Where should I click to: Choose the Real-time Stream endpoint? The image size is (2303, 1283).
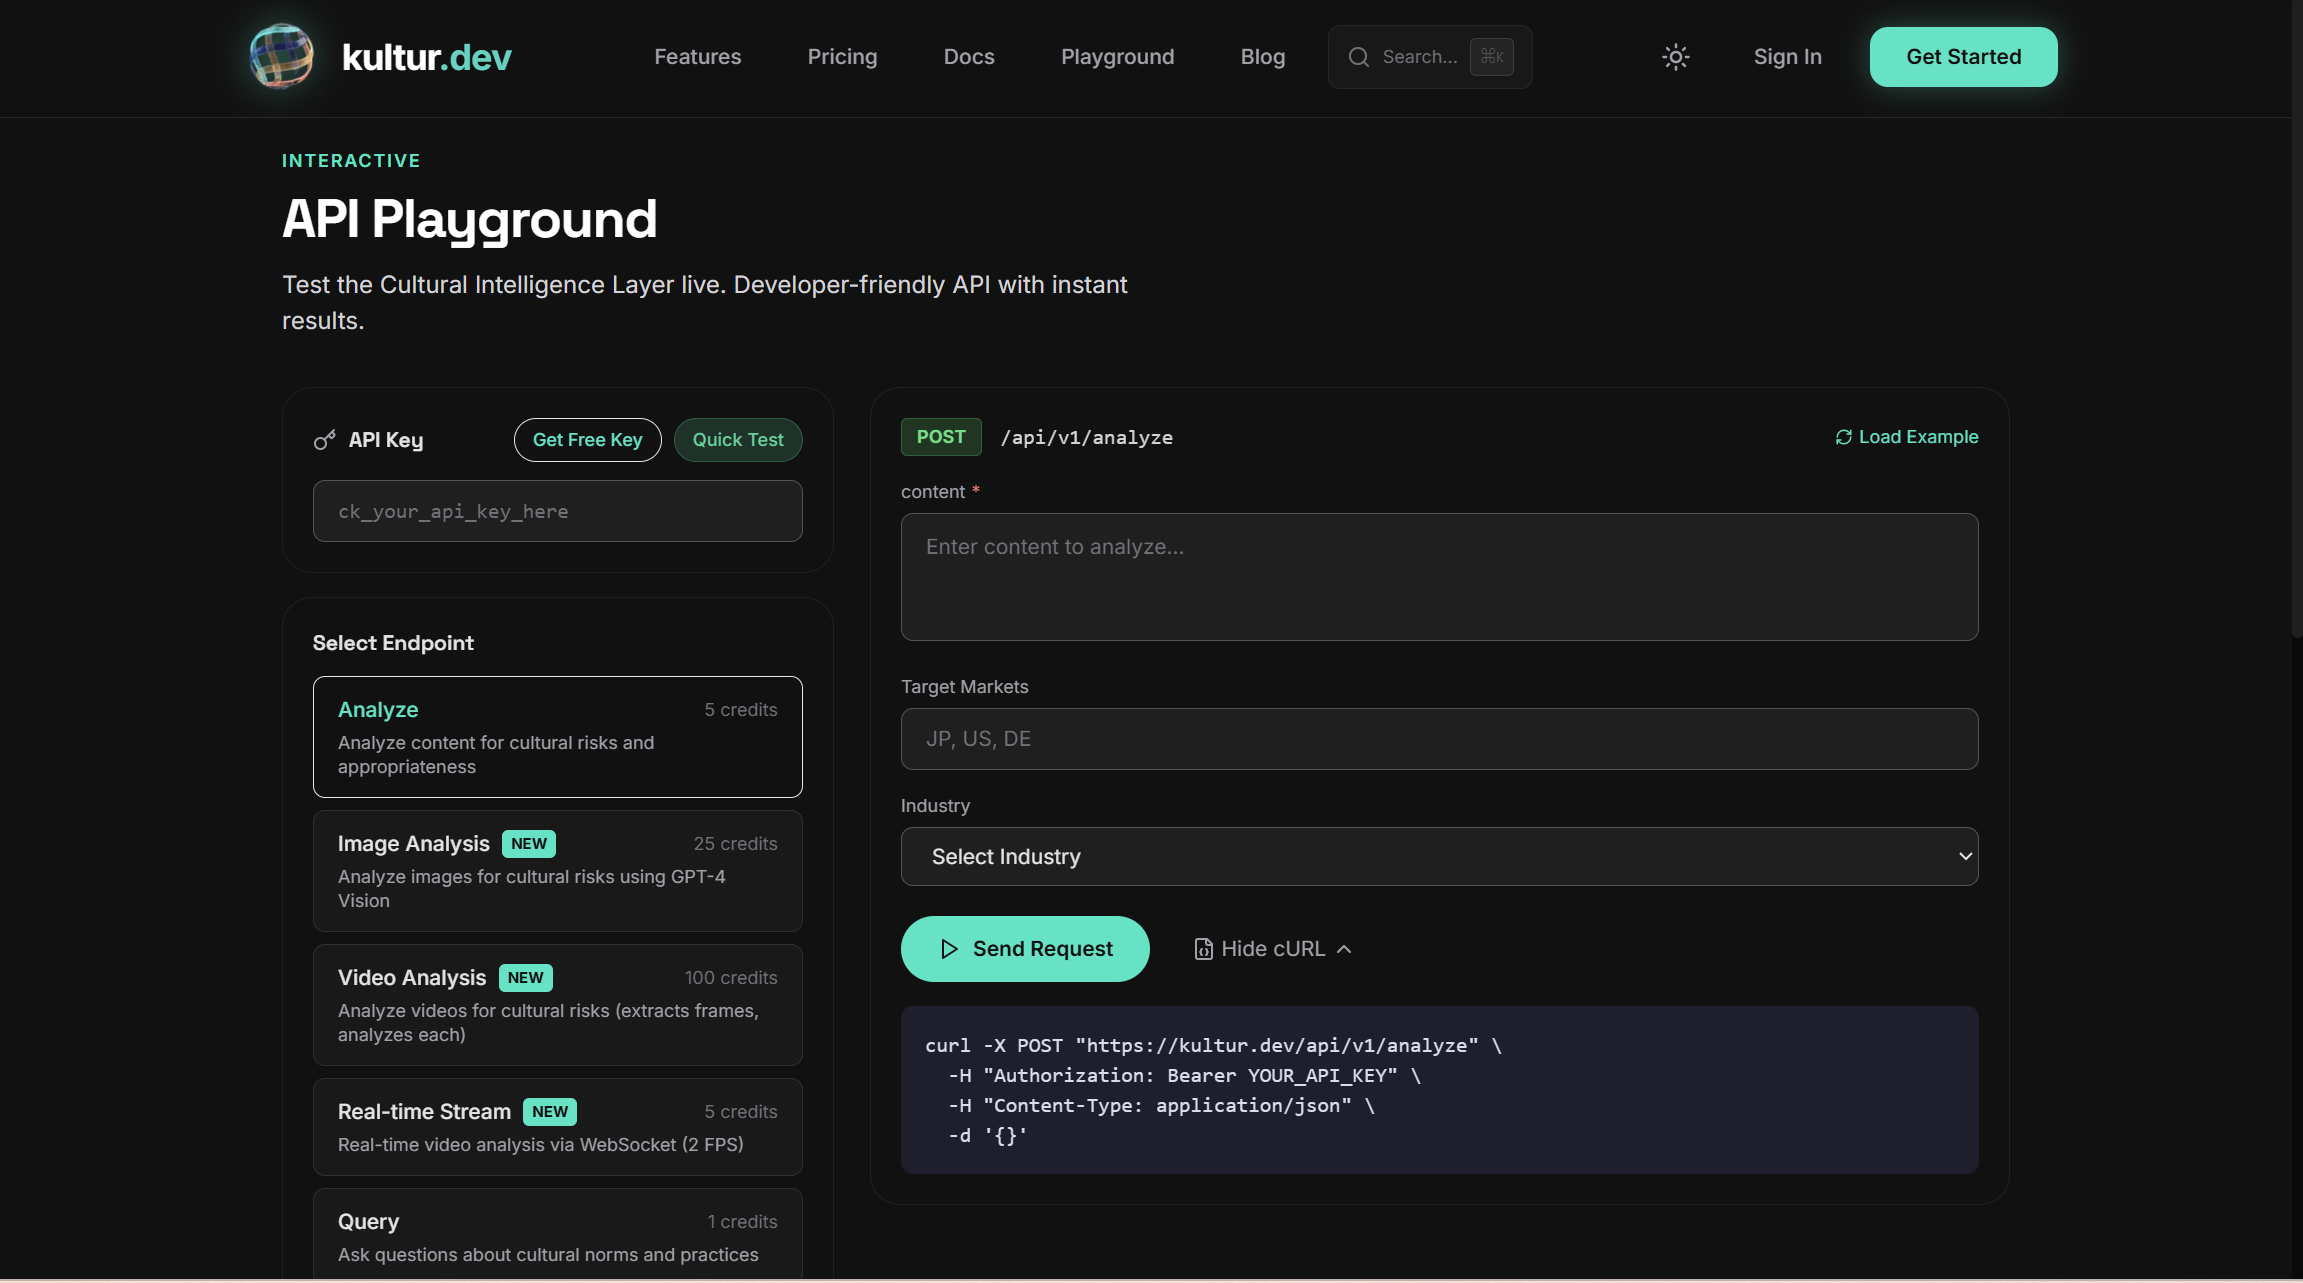557,1127
